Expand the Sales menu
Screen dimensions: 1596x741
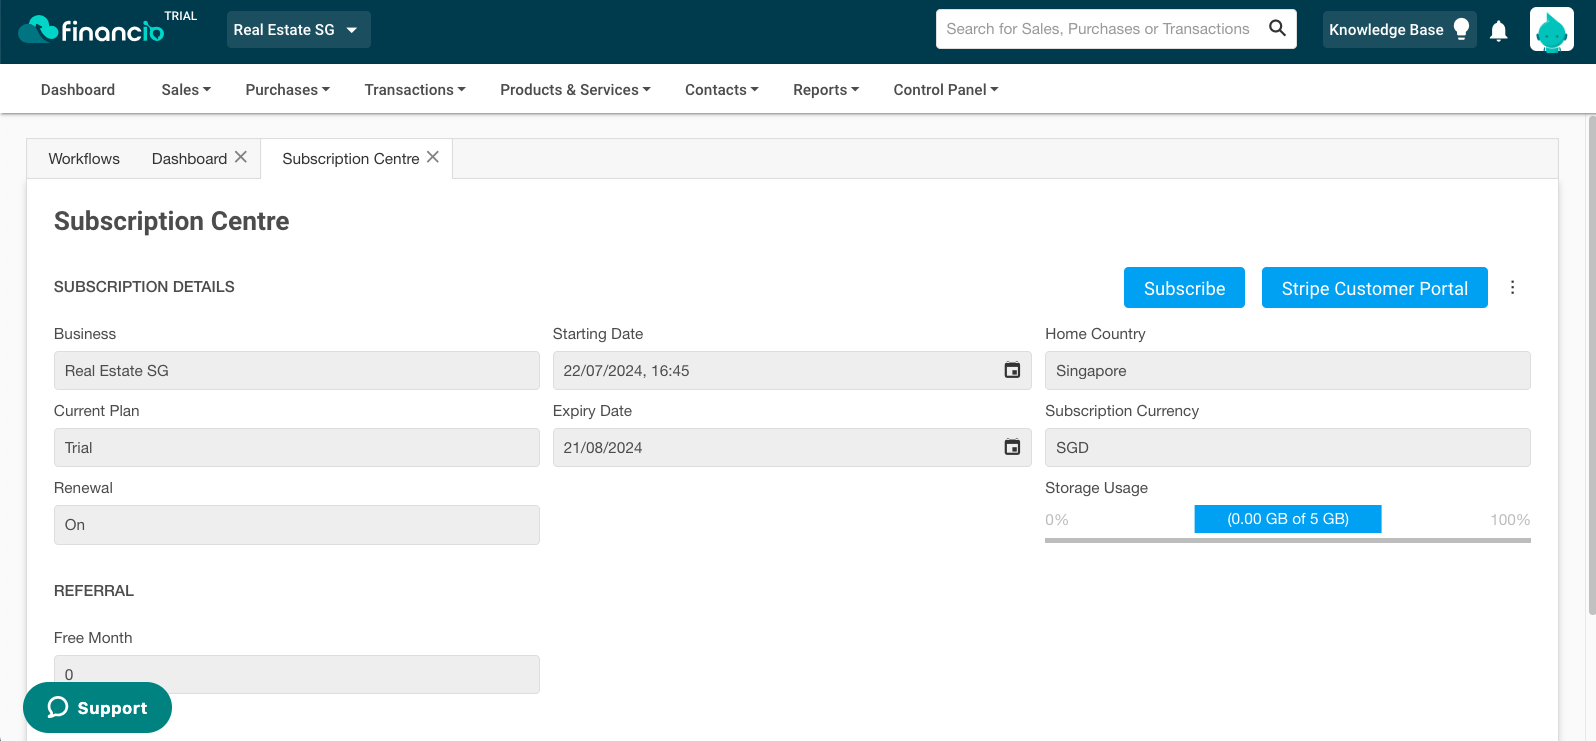click(x=186, y=90)
